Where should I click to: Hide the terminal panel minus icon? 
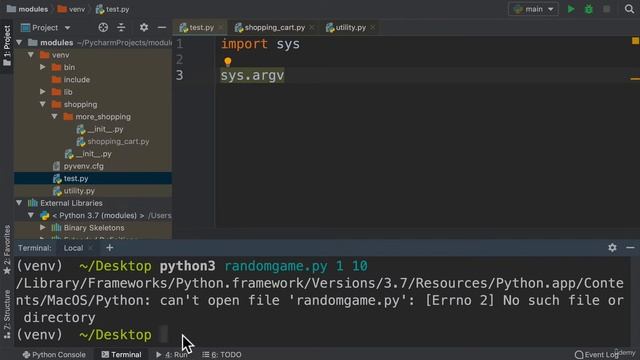[630, 247]
